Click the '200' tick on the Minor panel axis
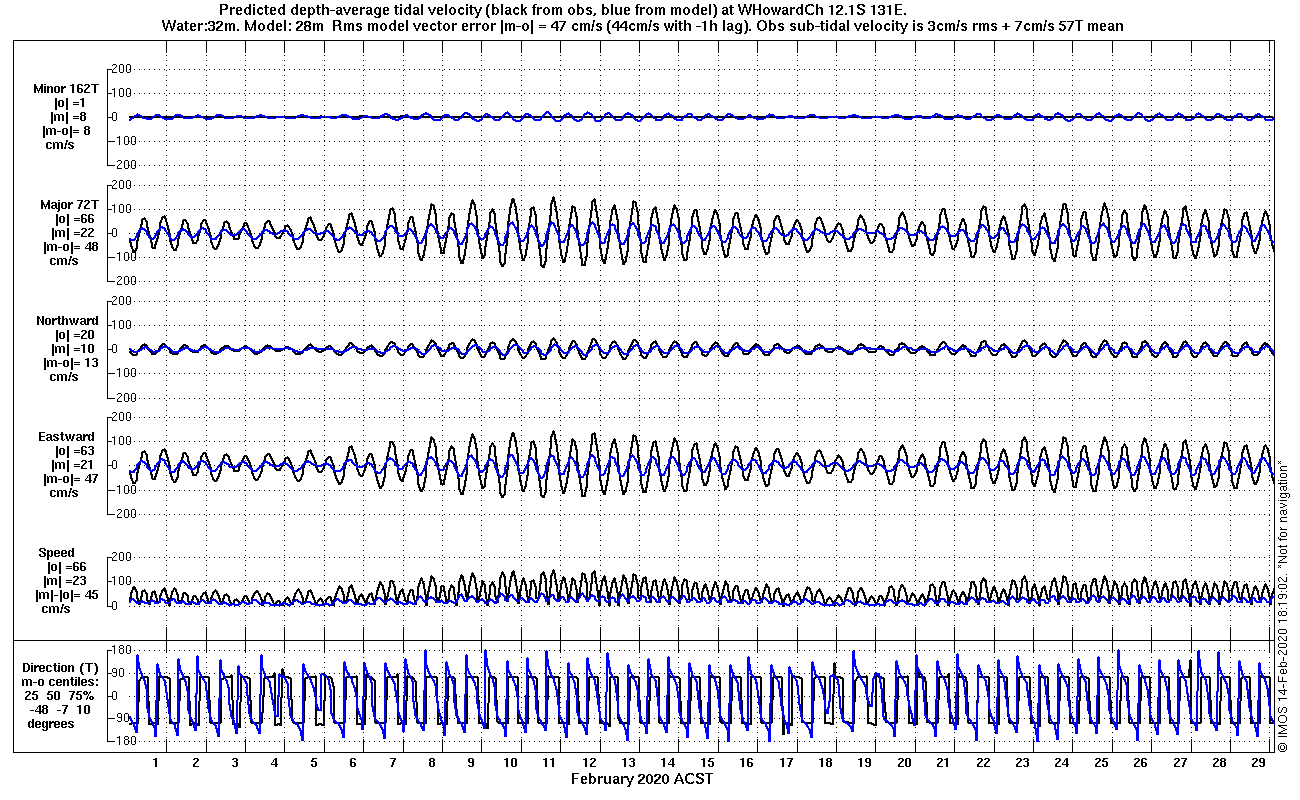 [x=121, y=69]
